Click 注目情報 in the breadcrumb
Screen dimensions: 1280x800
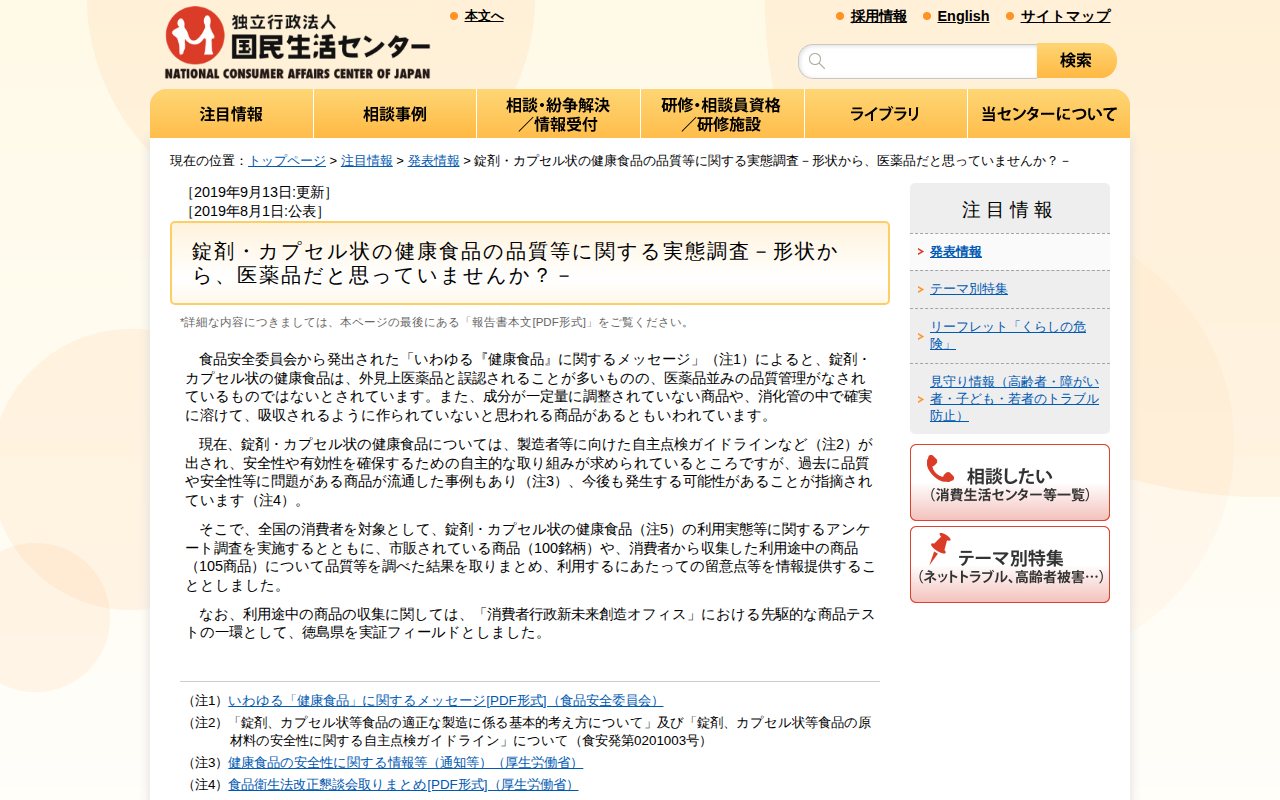pos(367,160)
